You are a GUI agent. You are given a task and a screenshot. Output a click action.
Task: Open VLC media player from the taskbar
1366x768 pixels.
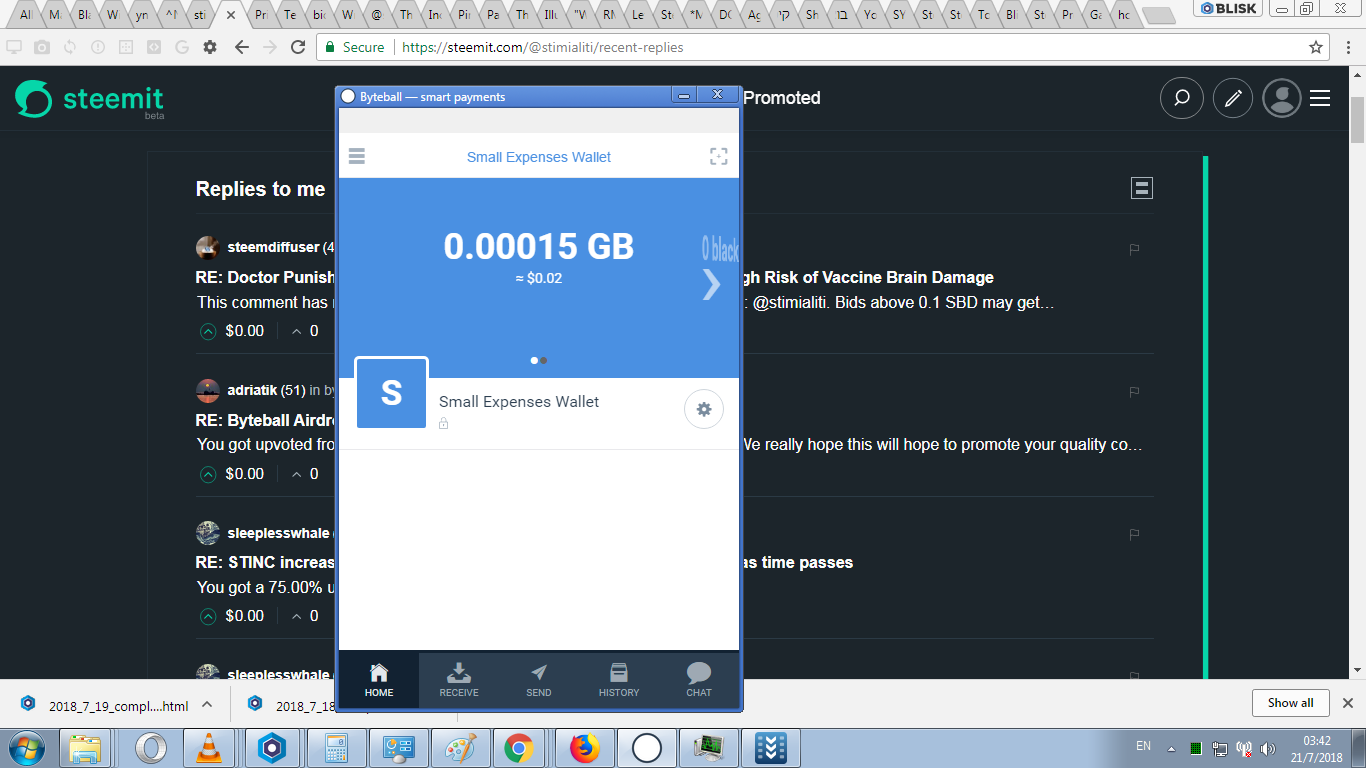pos(210,748)
